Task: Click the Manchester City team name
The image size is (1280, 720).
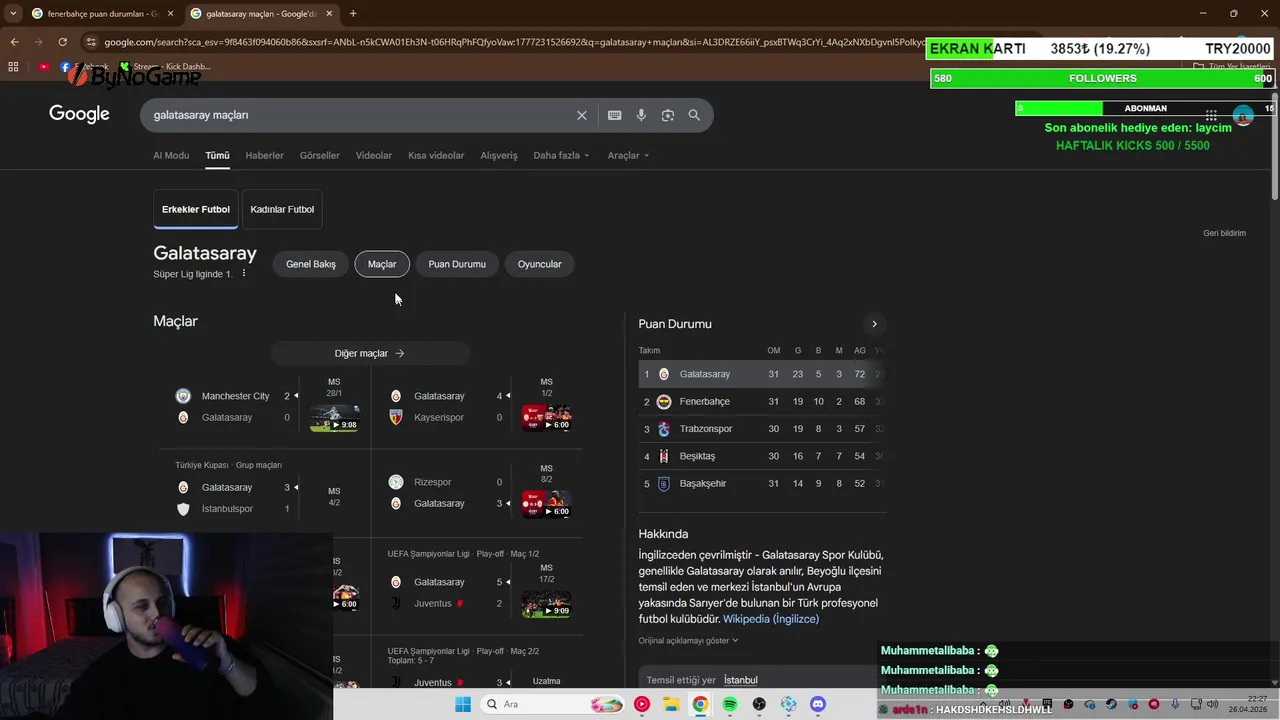Action: tap(235, 396)
